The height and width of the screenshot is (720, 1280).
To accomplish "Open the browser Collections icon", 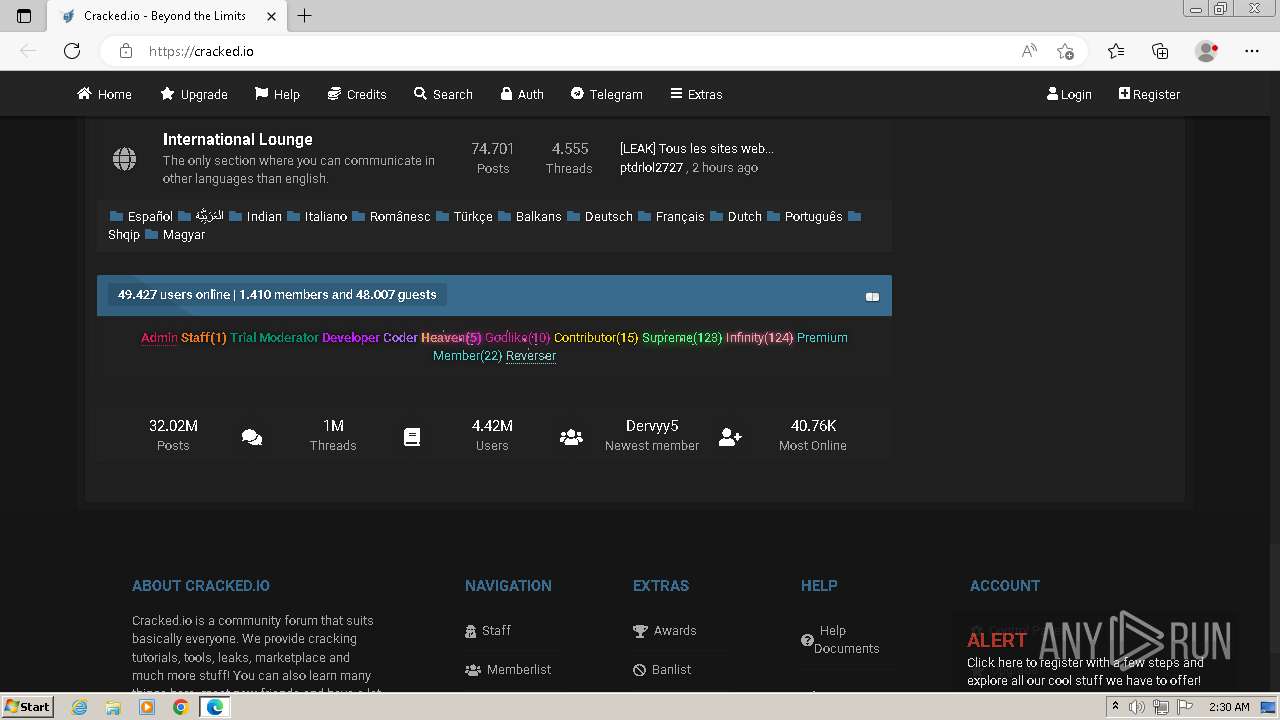I will coord(1160,51).
